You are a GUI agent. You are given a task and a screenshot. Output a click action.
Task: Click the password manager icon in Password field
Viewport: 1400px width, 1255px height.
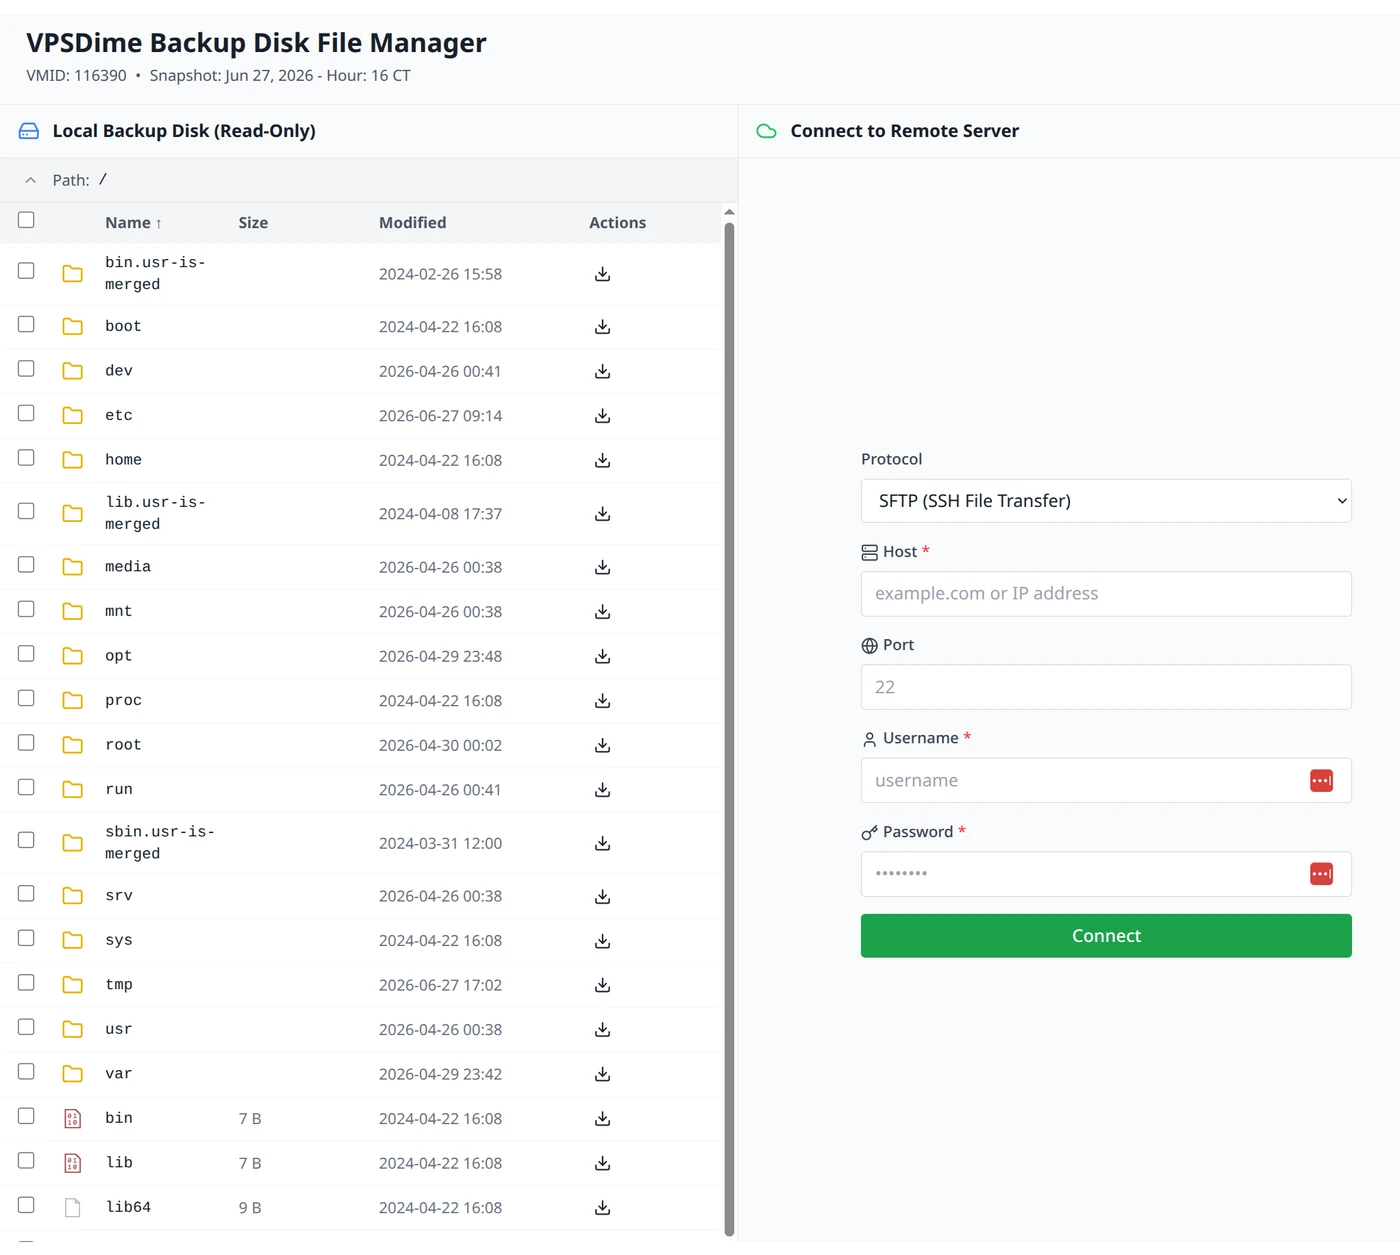(x=1321, y=874)
